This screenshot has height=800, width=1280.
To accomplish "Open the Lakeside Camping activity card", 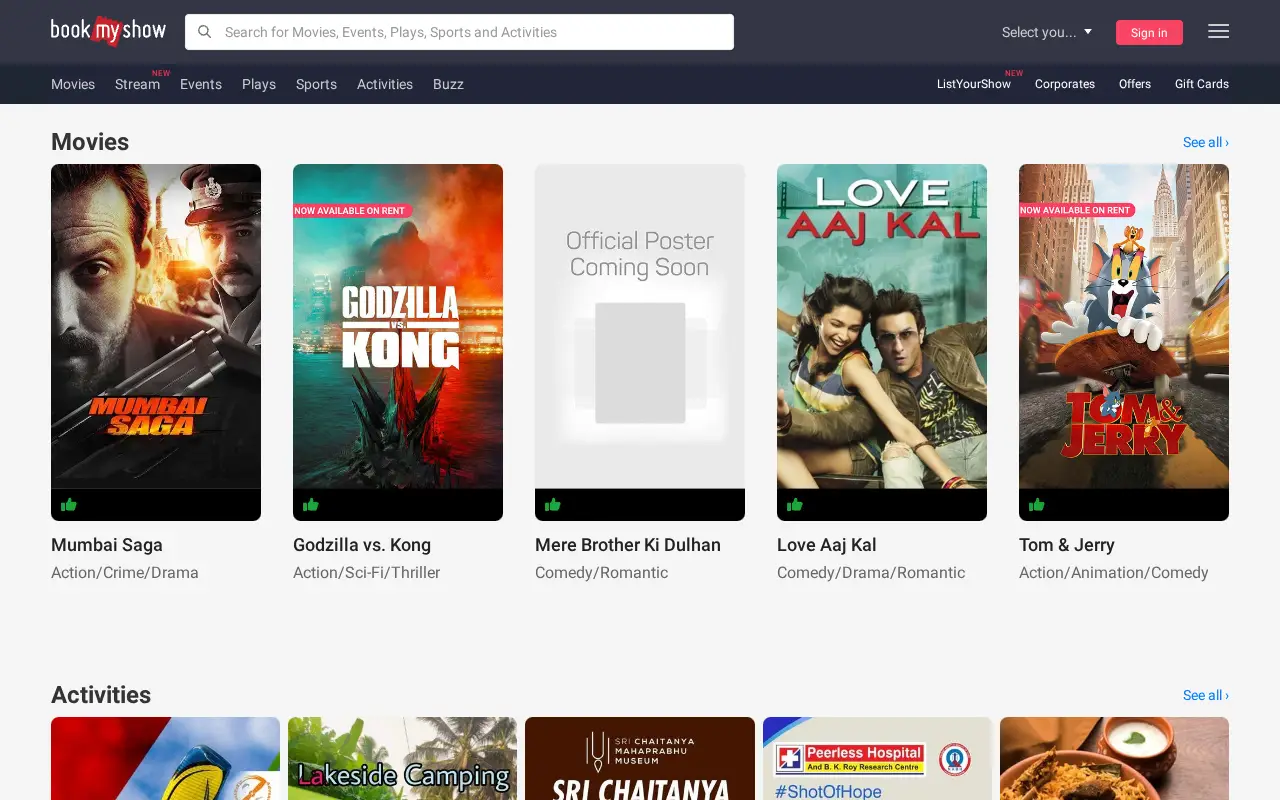I will pyautogui.click(x=402, y=758).
